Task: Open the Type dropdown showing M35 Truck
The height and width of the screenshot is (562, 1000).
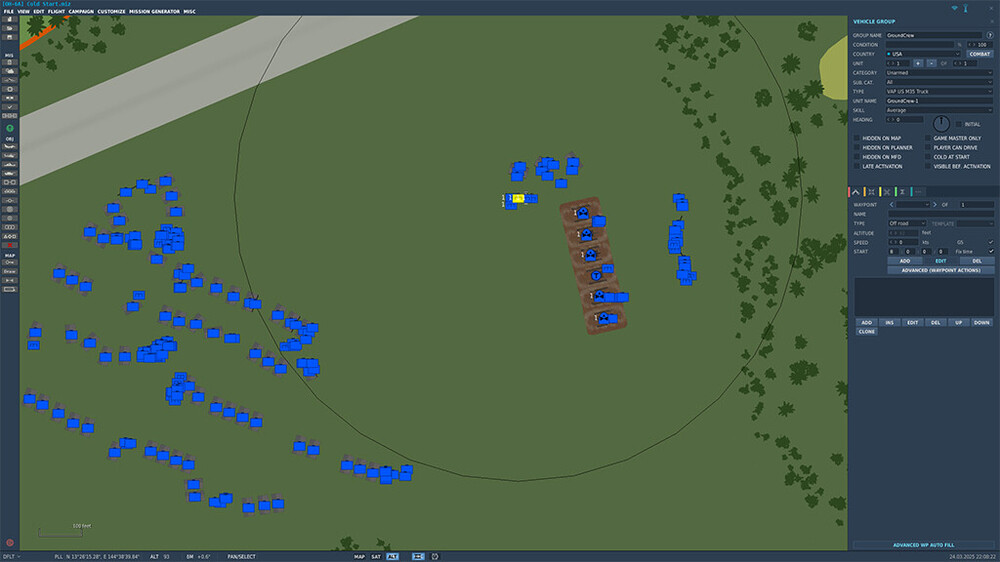Action: tap(939, 91)
